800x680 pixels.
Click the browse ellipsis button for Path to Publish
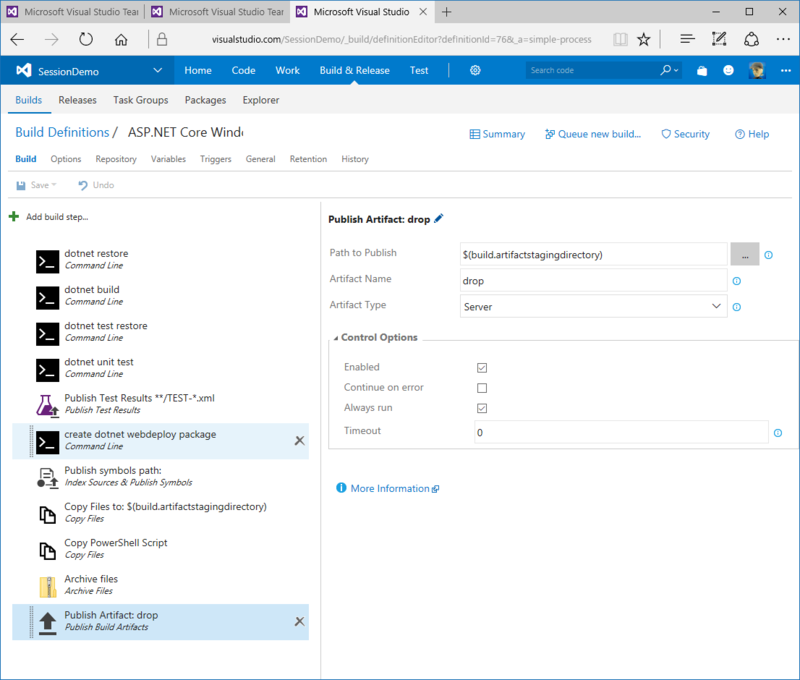pyautogui.click(x=744, y=254)
